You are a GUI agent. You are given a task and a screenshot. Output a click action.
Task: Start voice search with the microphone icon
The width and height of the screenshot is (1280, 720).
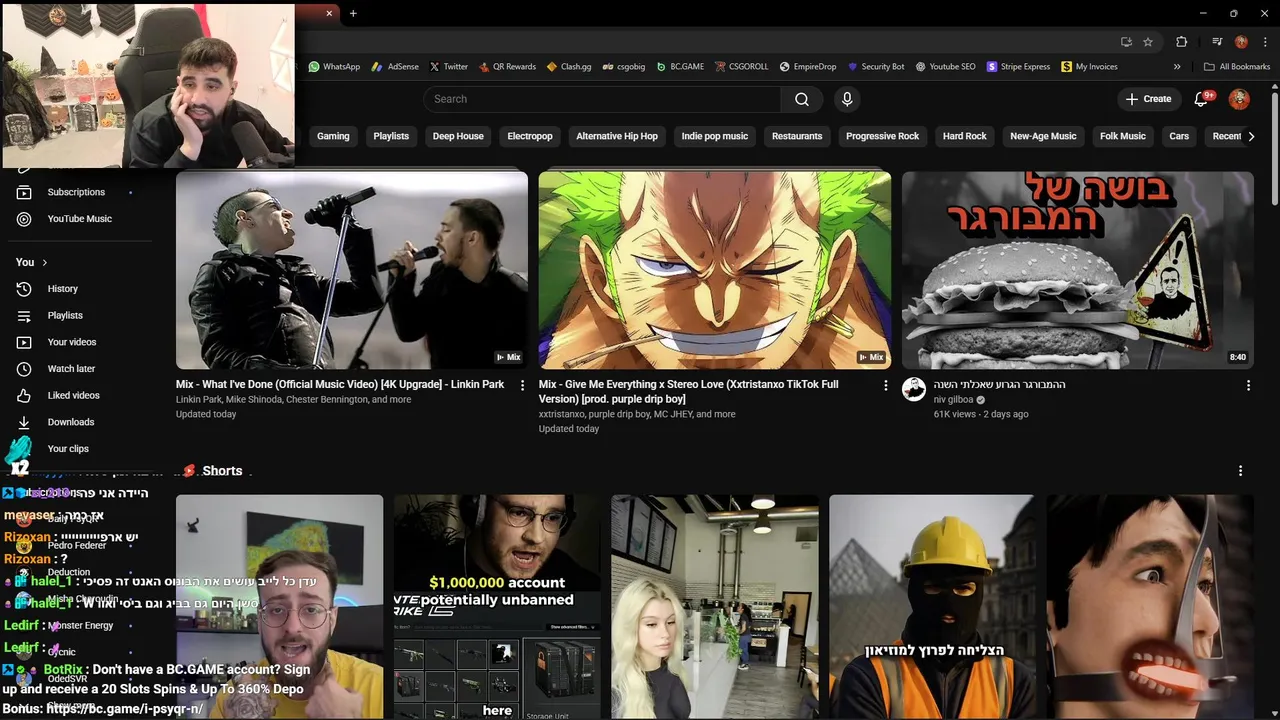pyautogui.click(x=847, y=99)
